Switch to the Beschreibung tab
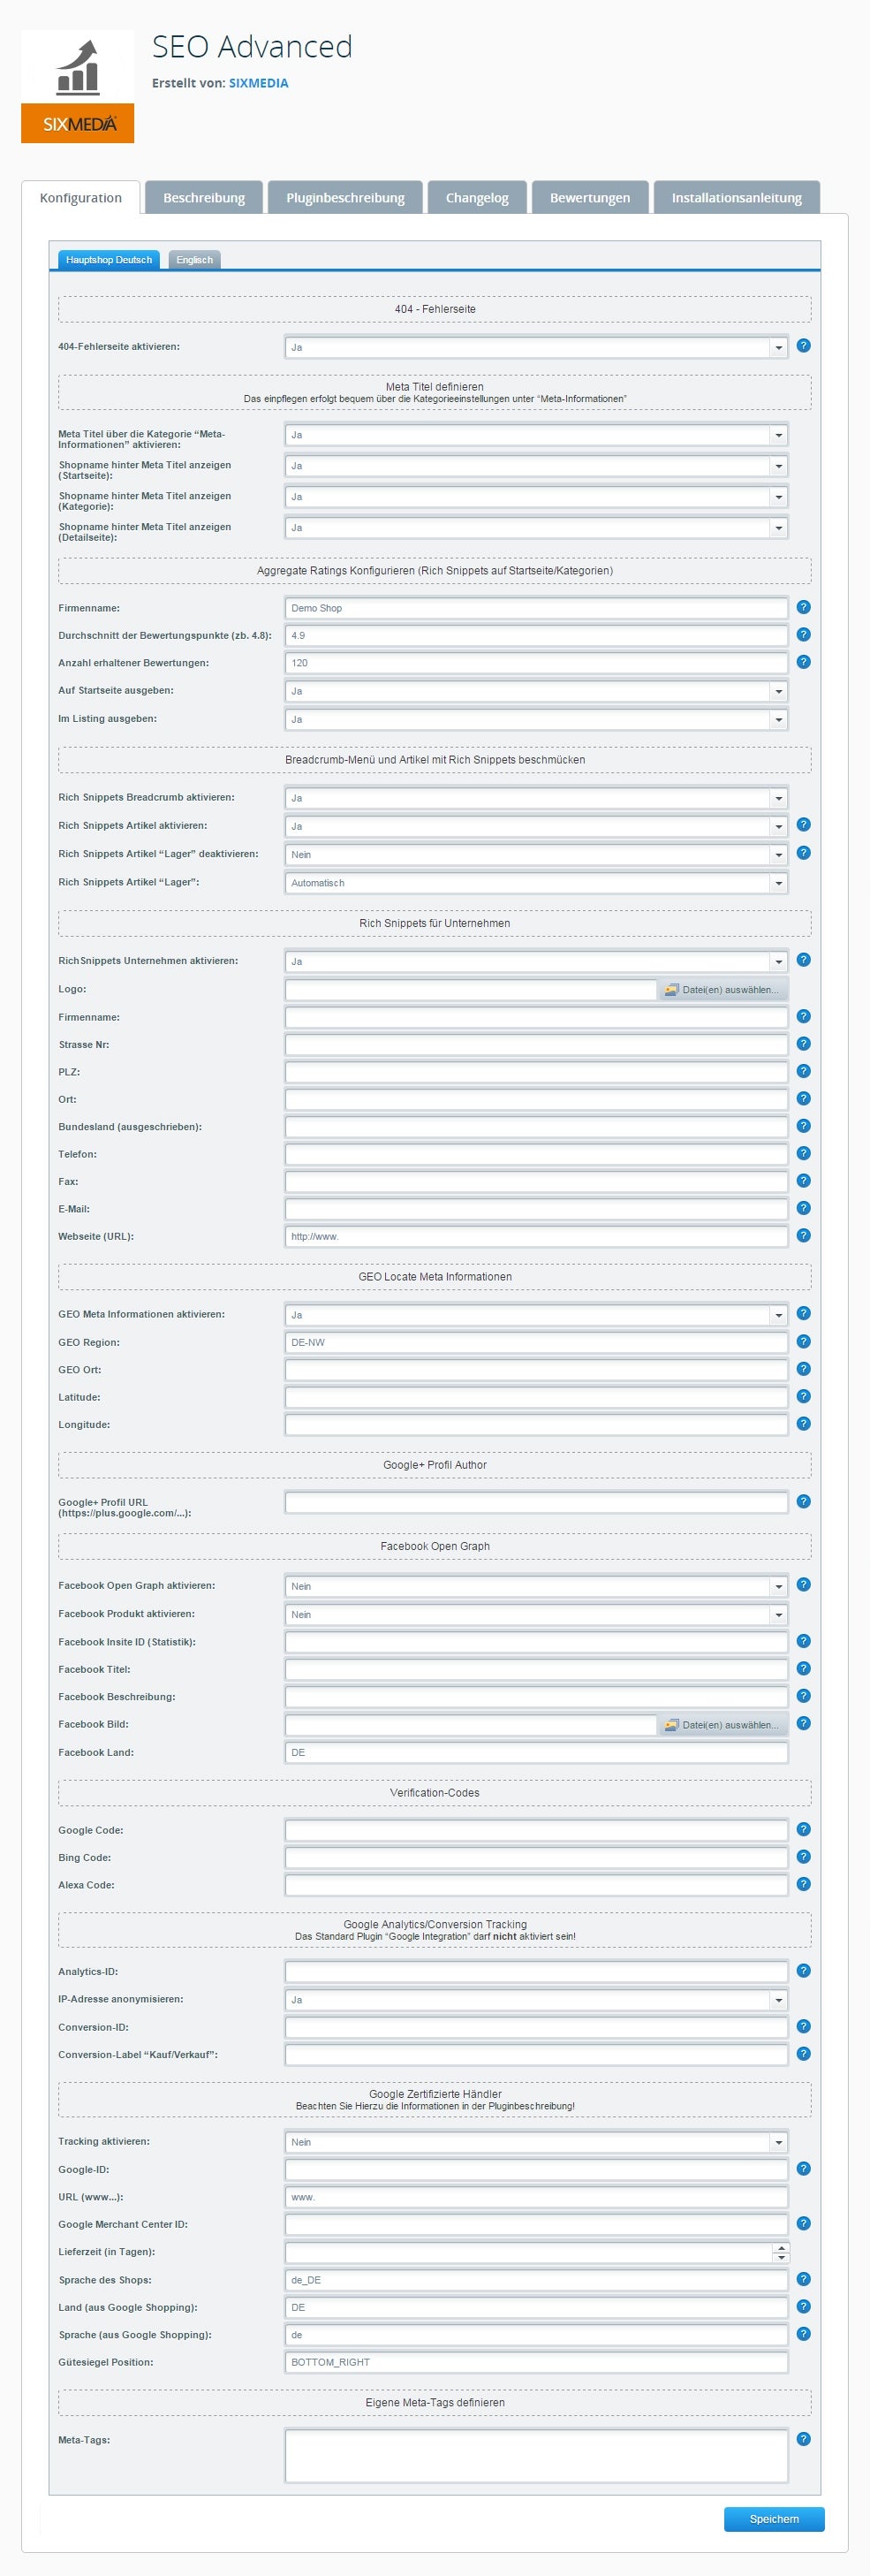This screenshot has width=870, height=2576. coord(204,197)
